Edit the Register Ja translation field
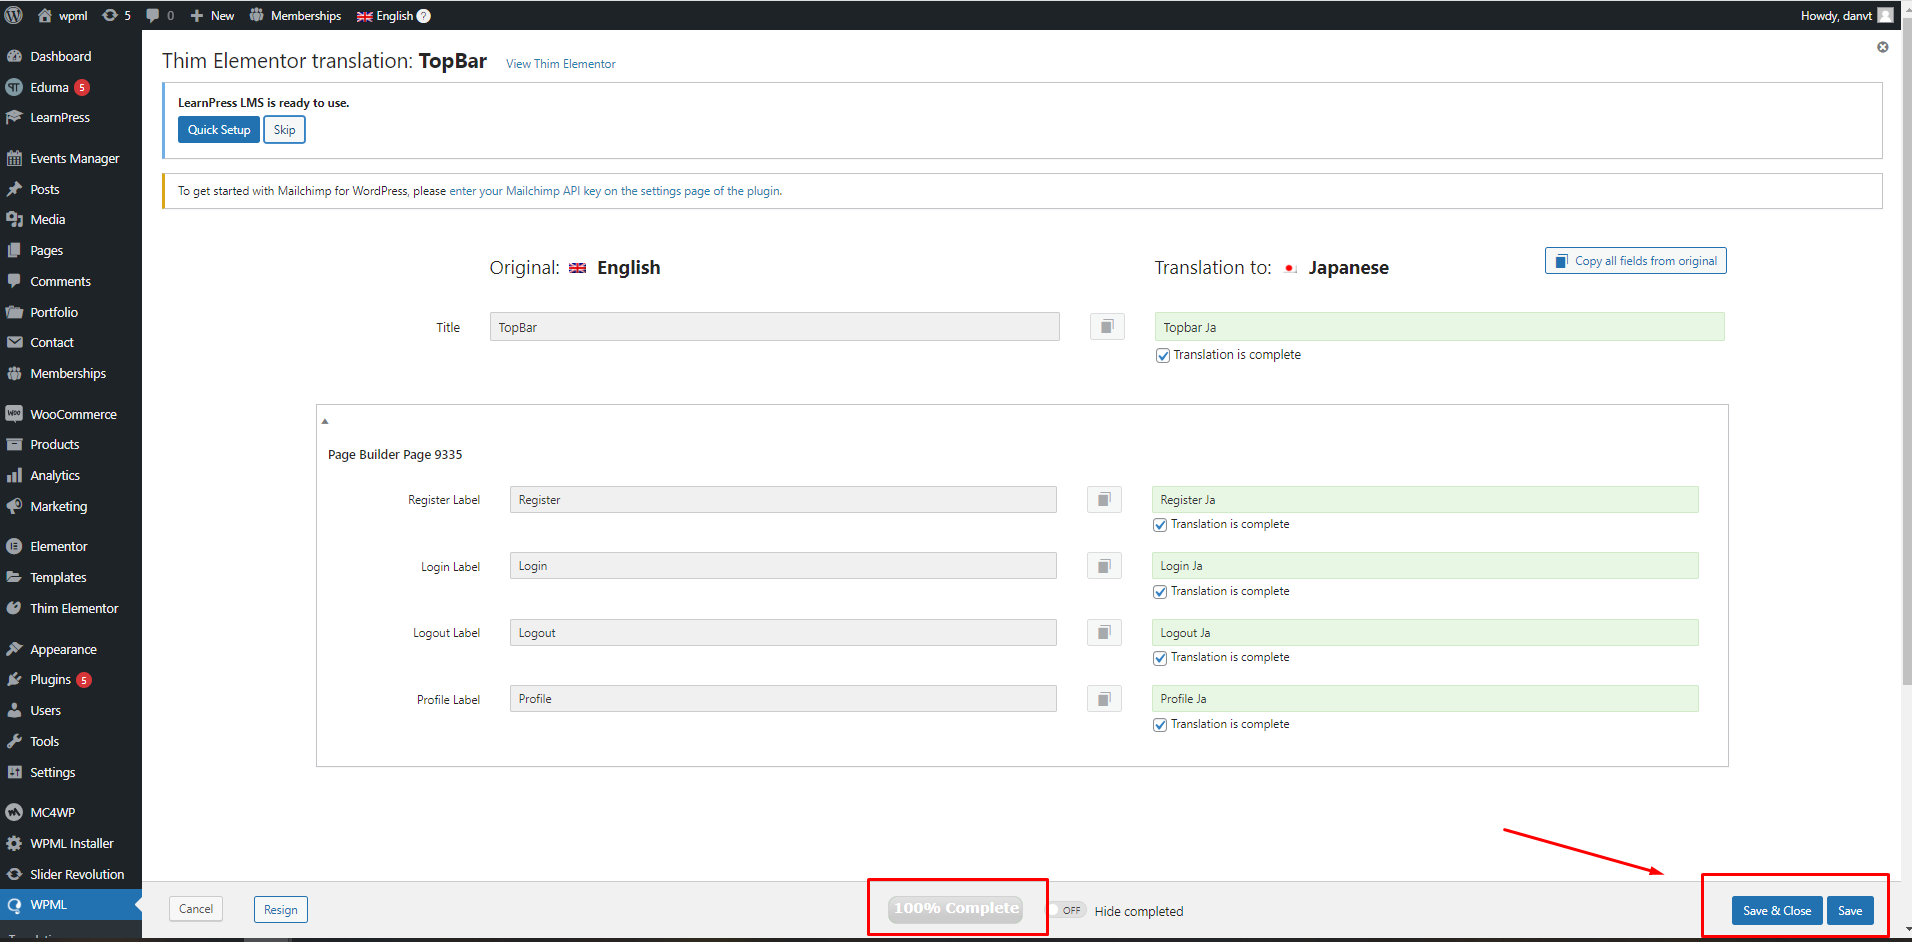Viewport: 1912px width, 942px height. [x=1425, y=499]
